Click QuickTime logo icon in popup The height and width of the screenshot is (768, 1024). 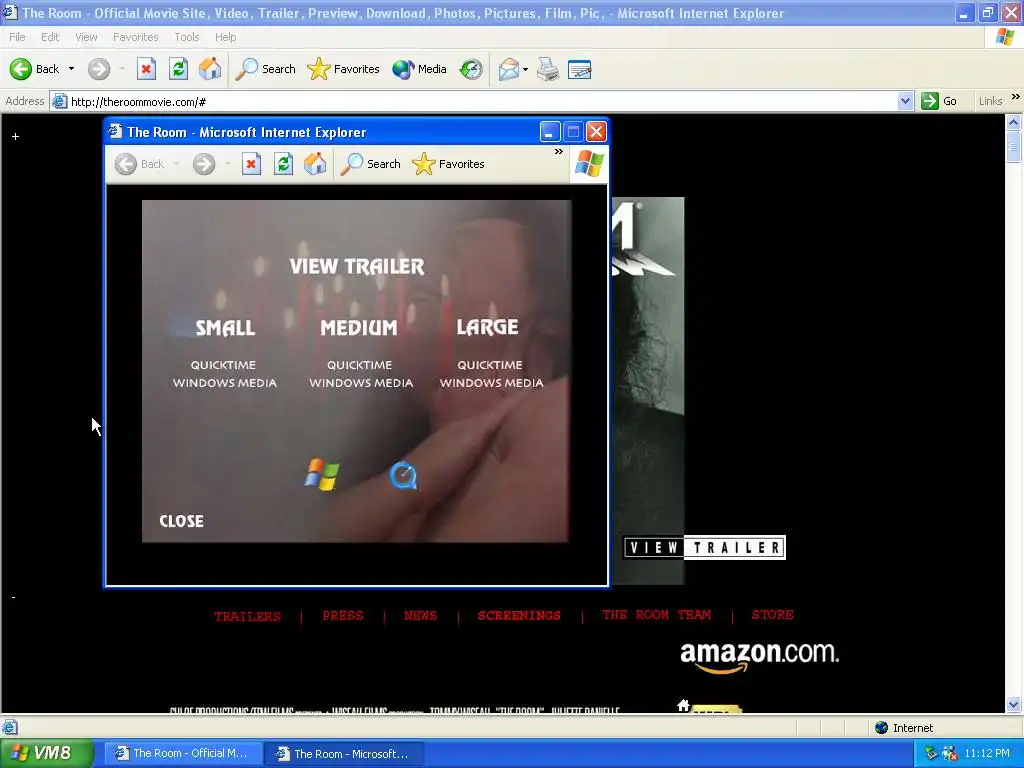pyautogui.click(x=404, y=475)
